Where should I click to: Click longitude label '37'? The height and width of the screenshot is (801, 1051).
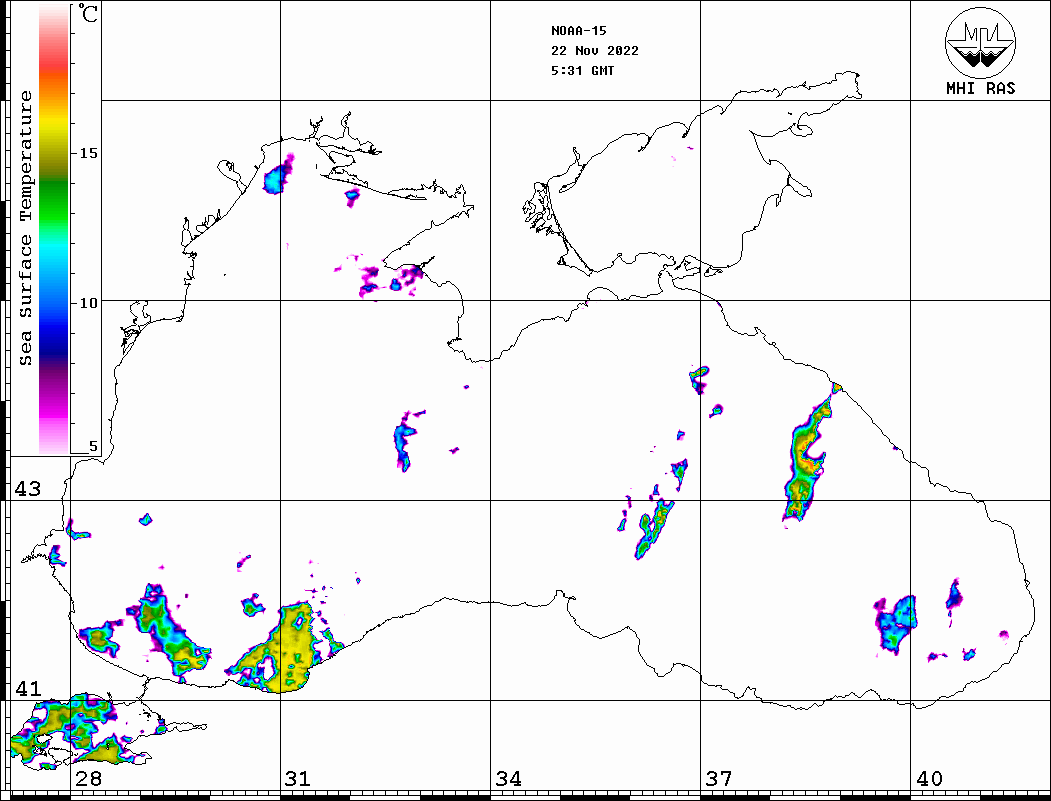[719, 779]
